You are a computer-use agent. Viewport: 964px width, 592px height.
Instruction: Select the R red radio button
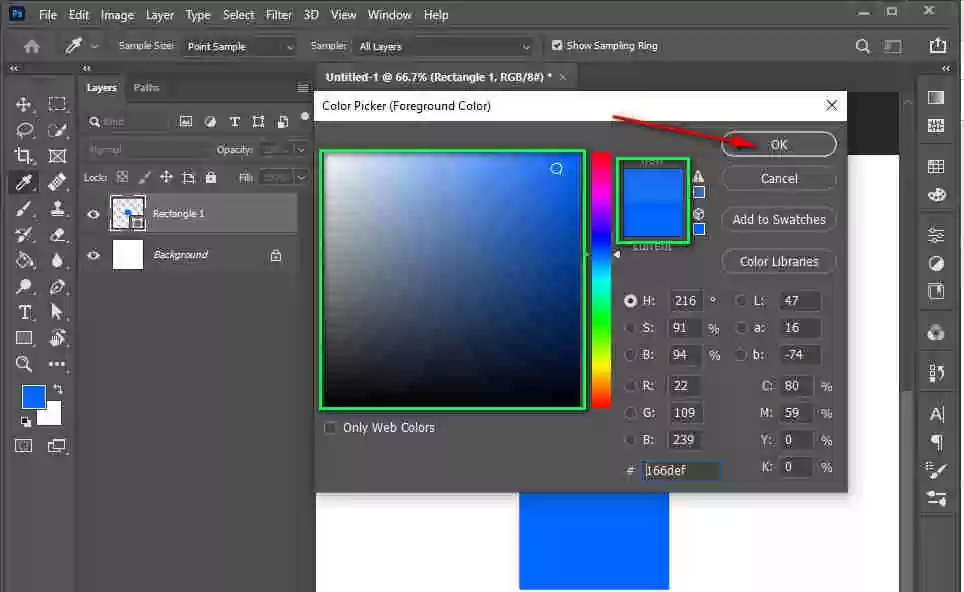pos(630,385)
